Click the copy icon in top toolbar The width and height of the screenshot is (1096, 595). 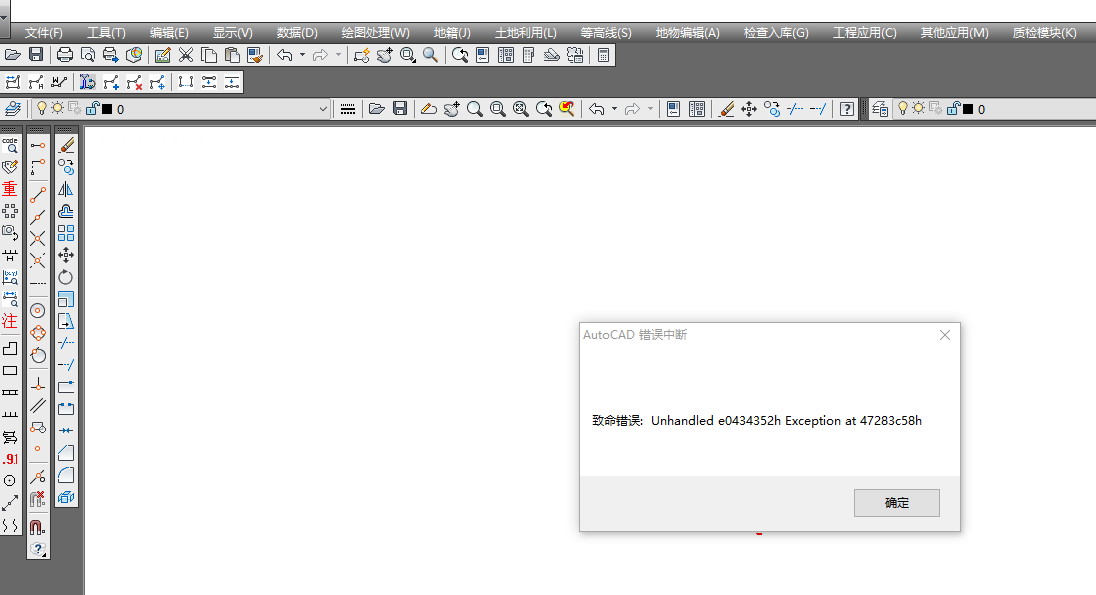[208, 55]
